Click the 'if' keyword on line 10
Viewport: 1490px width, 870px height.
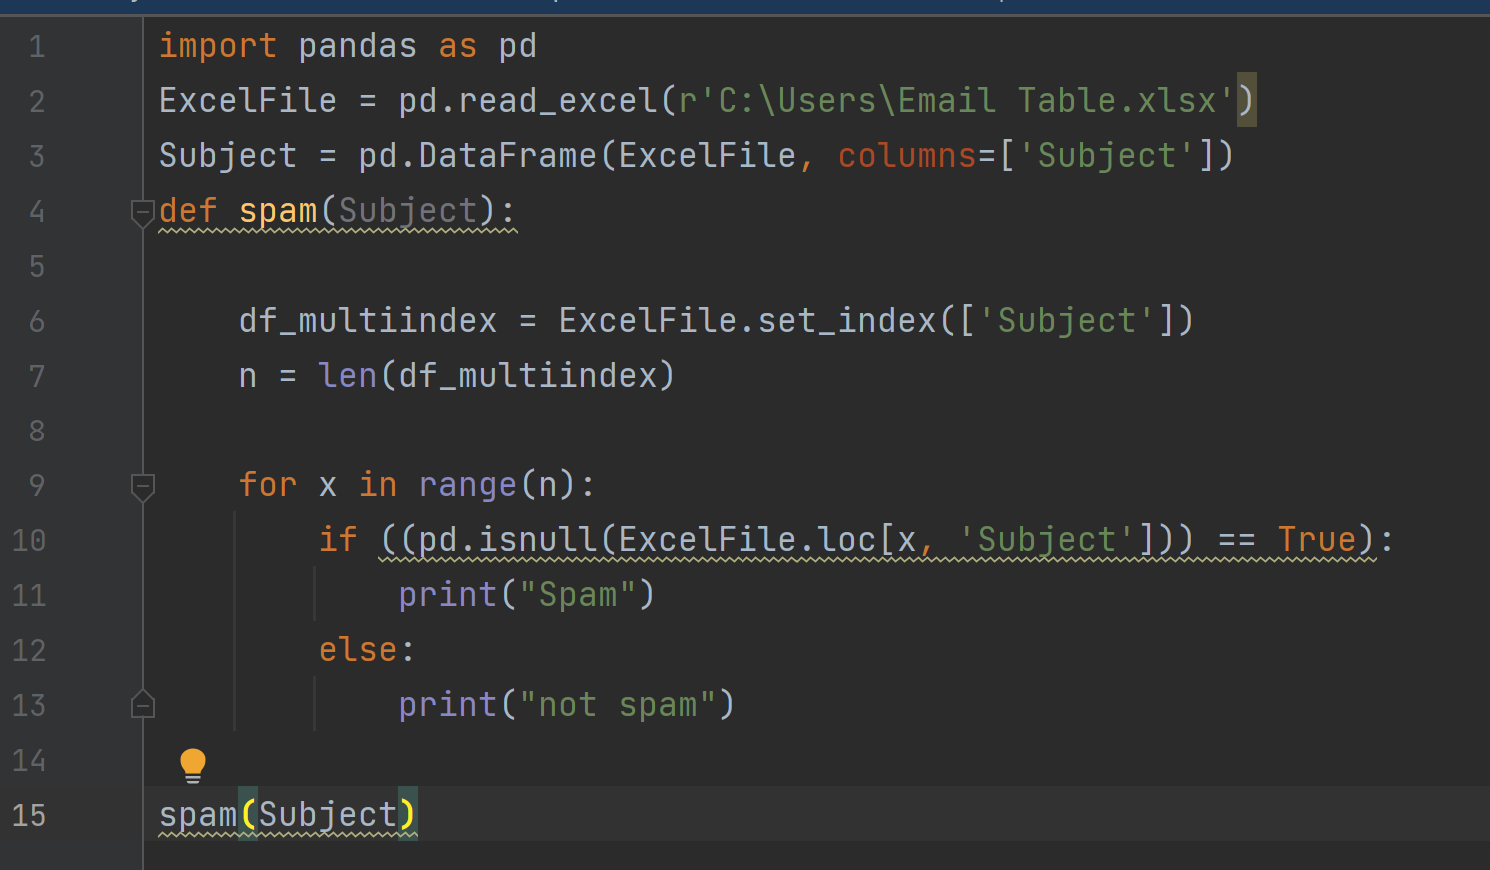pos(338,540)
